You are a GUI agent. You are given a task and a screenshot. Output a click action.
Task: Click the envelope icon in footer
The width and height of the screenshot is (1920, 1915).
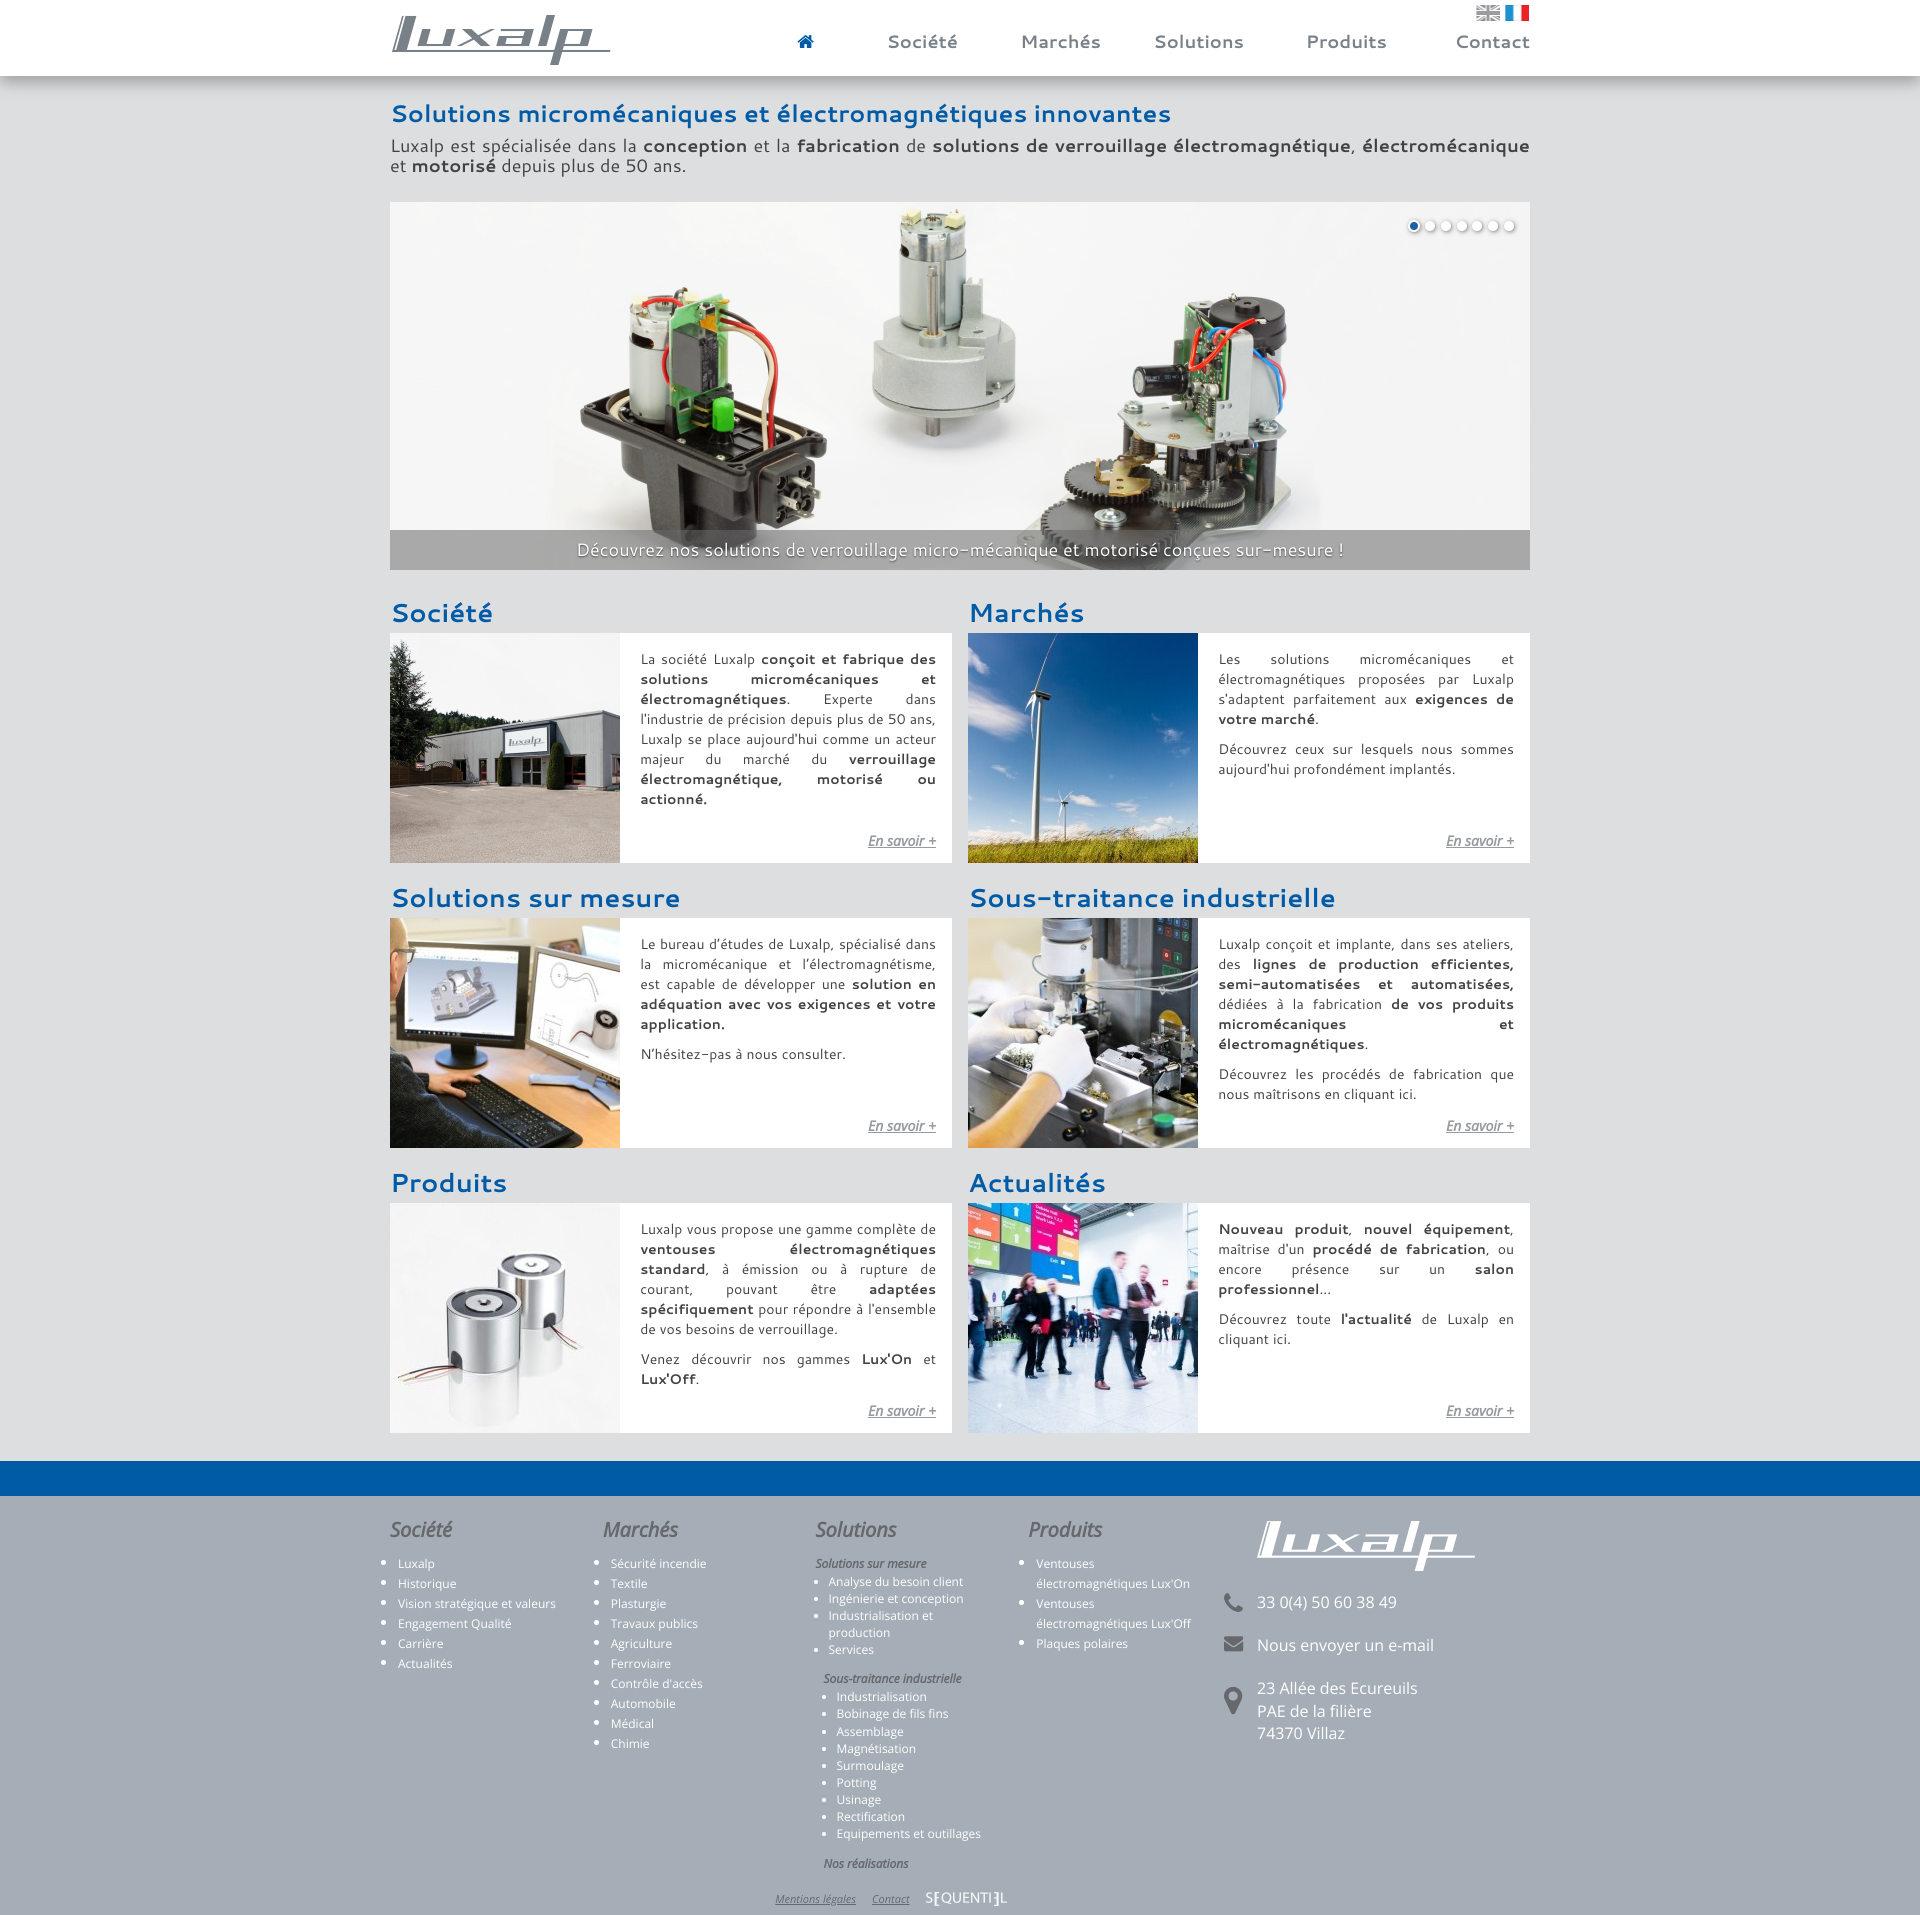[1233, 1645]
